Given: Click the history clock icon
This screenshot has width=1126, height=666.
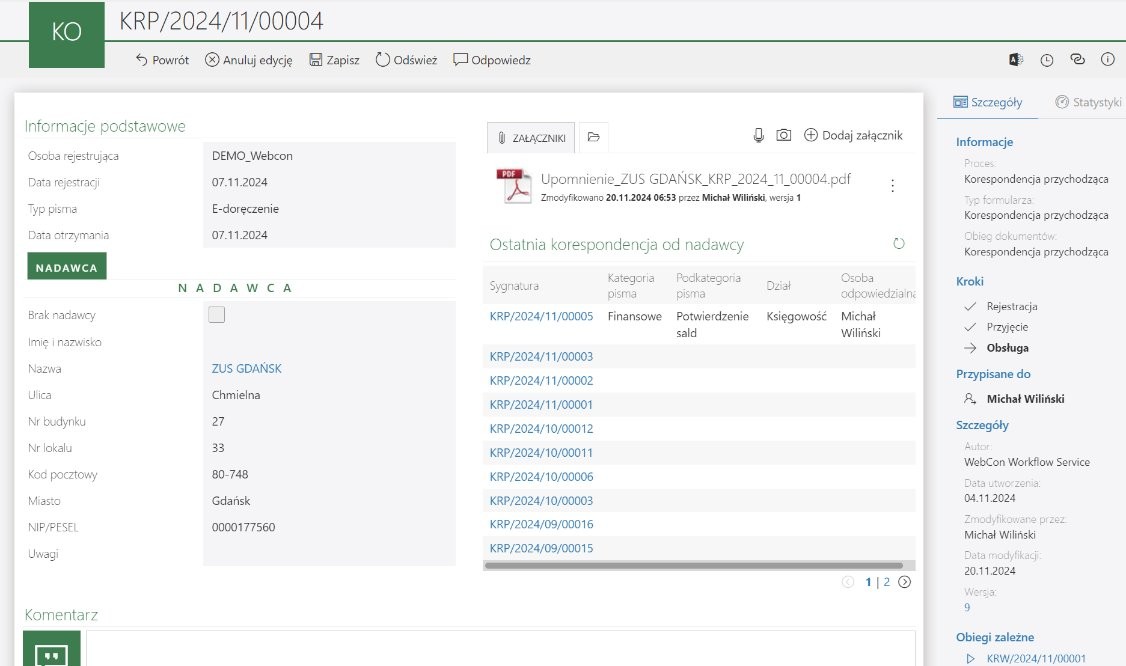Looking at the screenshot, I should pyautogui.click(x=1047, y=60).
